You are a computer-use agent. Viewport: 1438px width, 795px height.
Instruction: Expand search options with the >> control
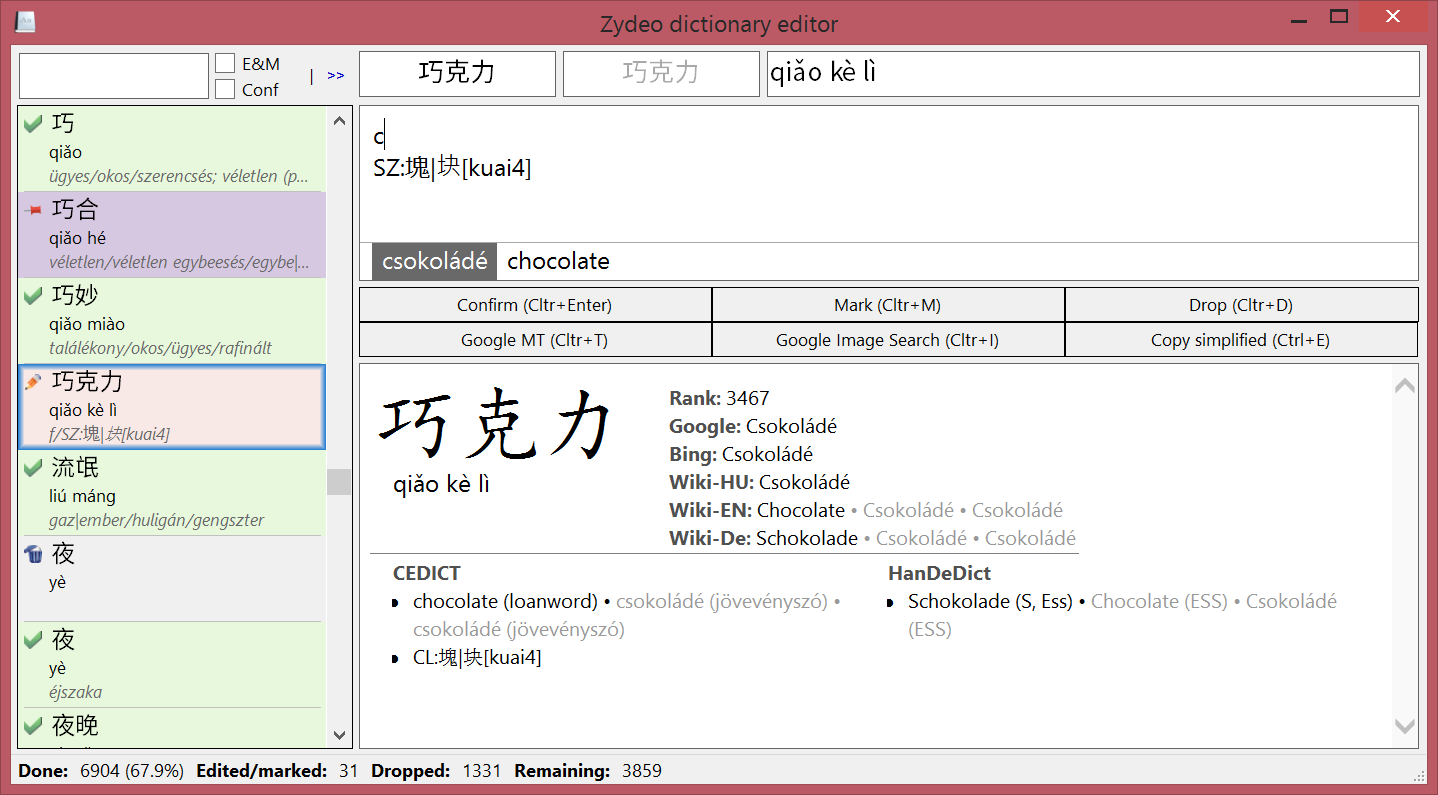pos(335,74)
